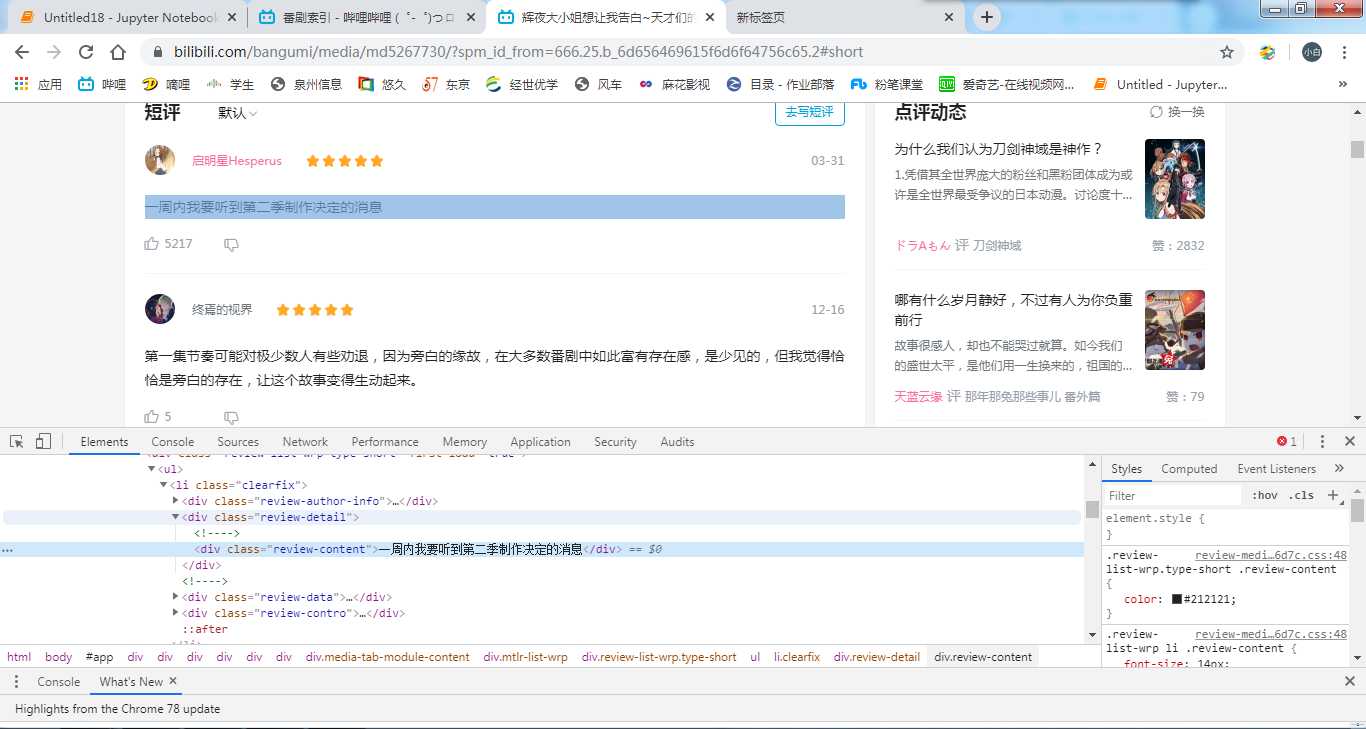Image resolution: width=1366 pixels, height=729 pixels.
Task: Toggle the .cls class editor
Action: point(1301,495)
